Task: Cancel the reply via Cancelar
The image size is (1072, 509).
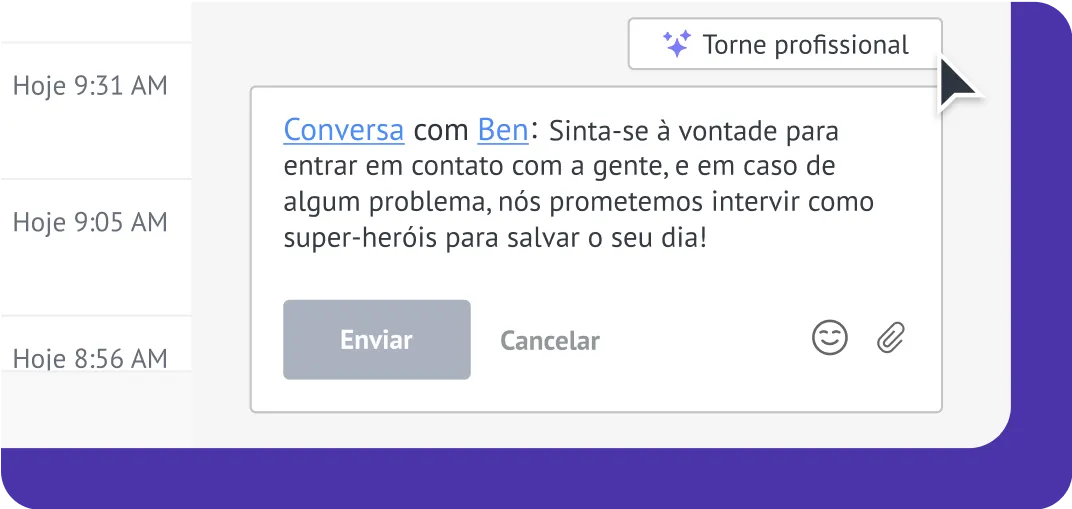Action: point(550,341)
